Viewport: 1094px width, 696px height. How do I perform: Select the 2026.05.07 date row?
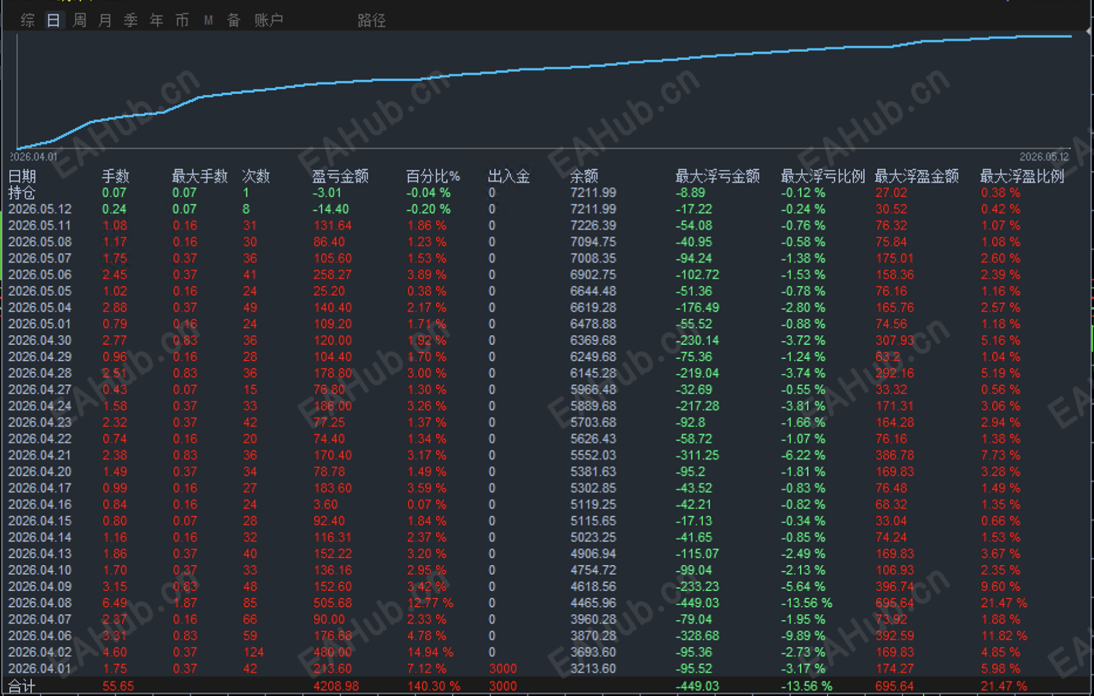click(546, 258)
